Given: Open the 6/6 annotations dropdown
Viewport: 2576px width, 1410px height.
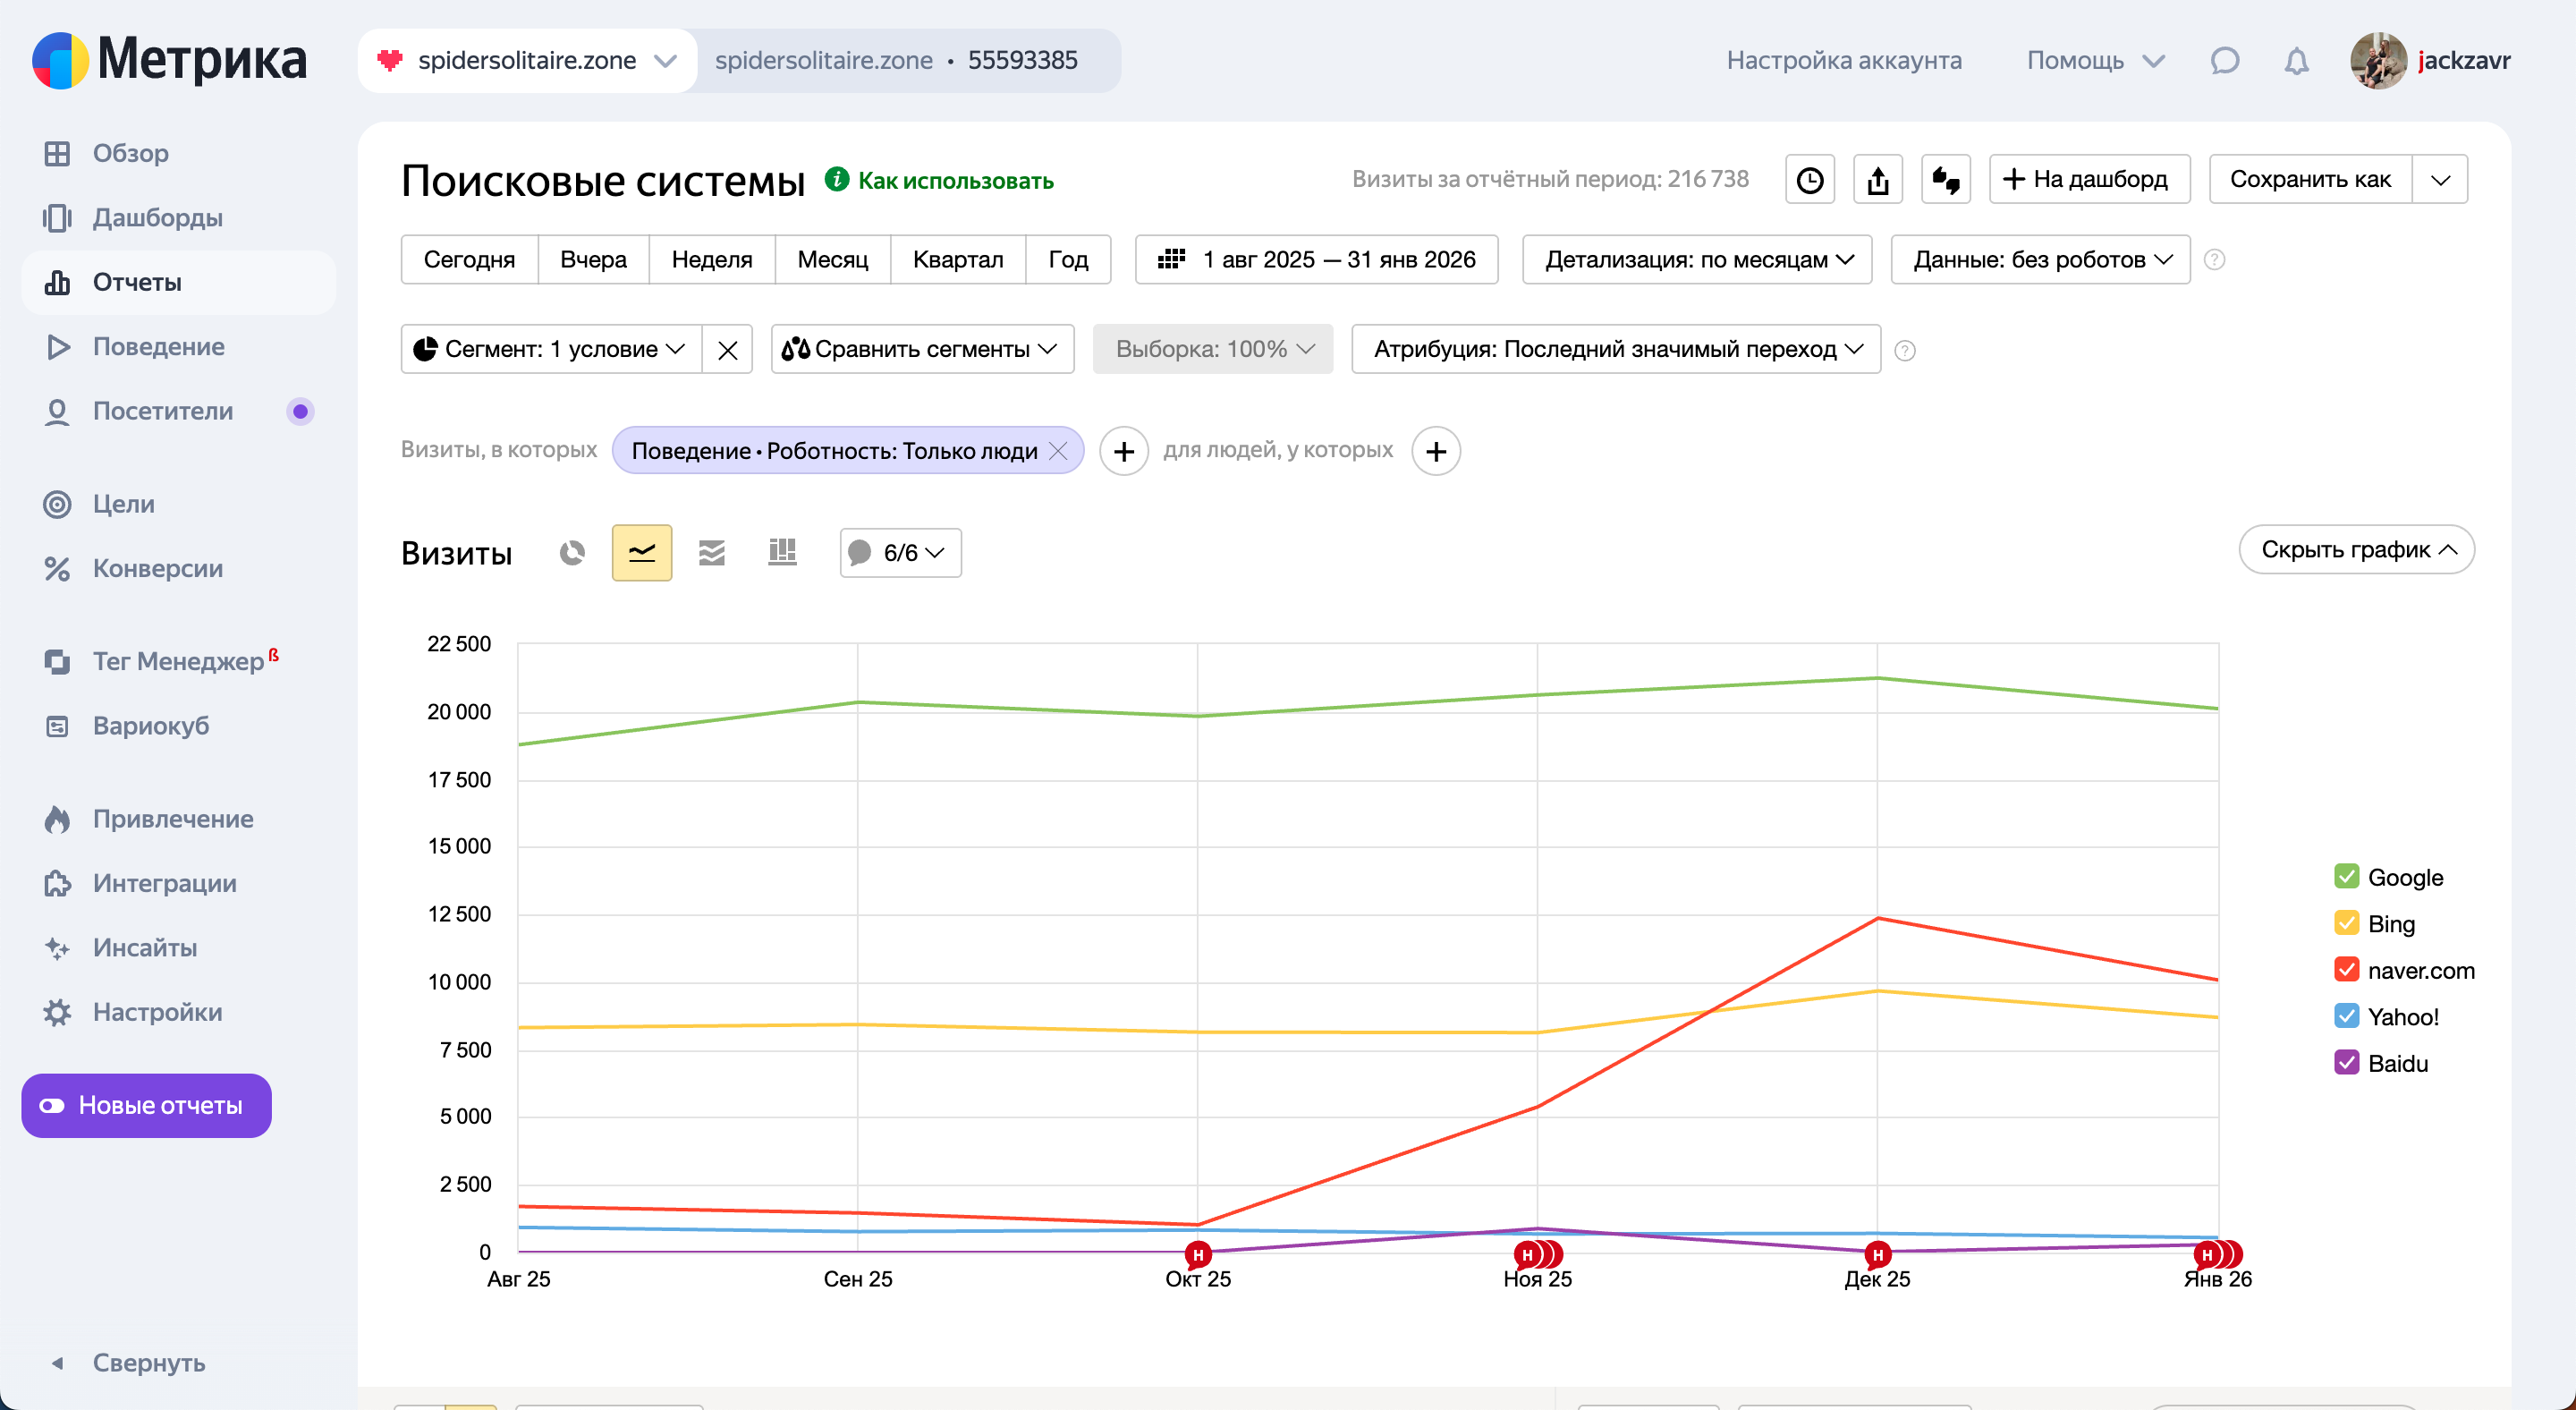Looking at the screenshot, I should (x=900, y=553).
